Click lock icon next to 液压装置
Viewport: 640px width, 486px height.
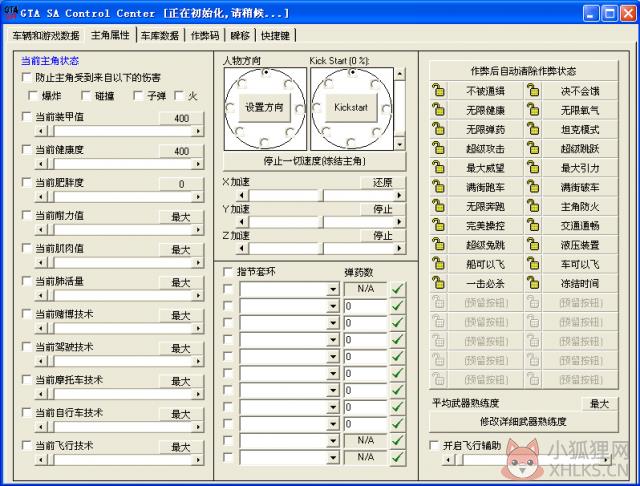[533, 245]
